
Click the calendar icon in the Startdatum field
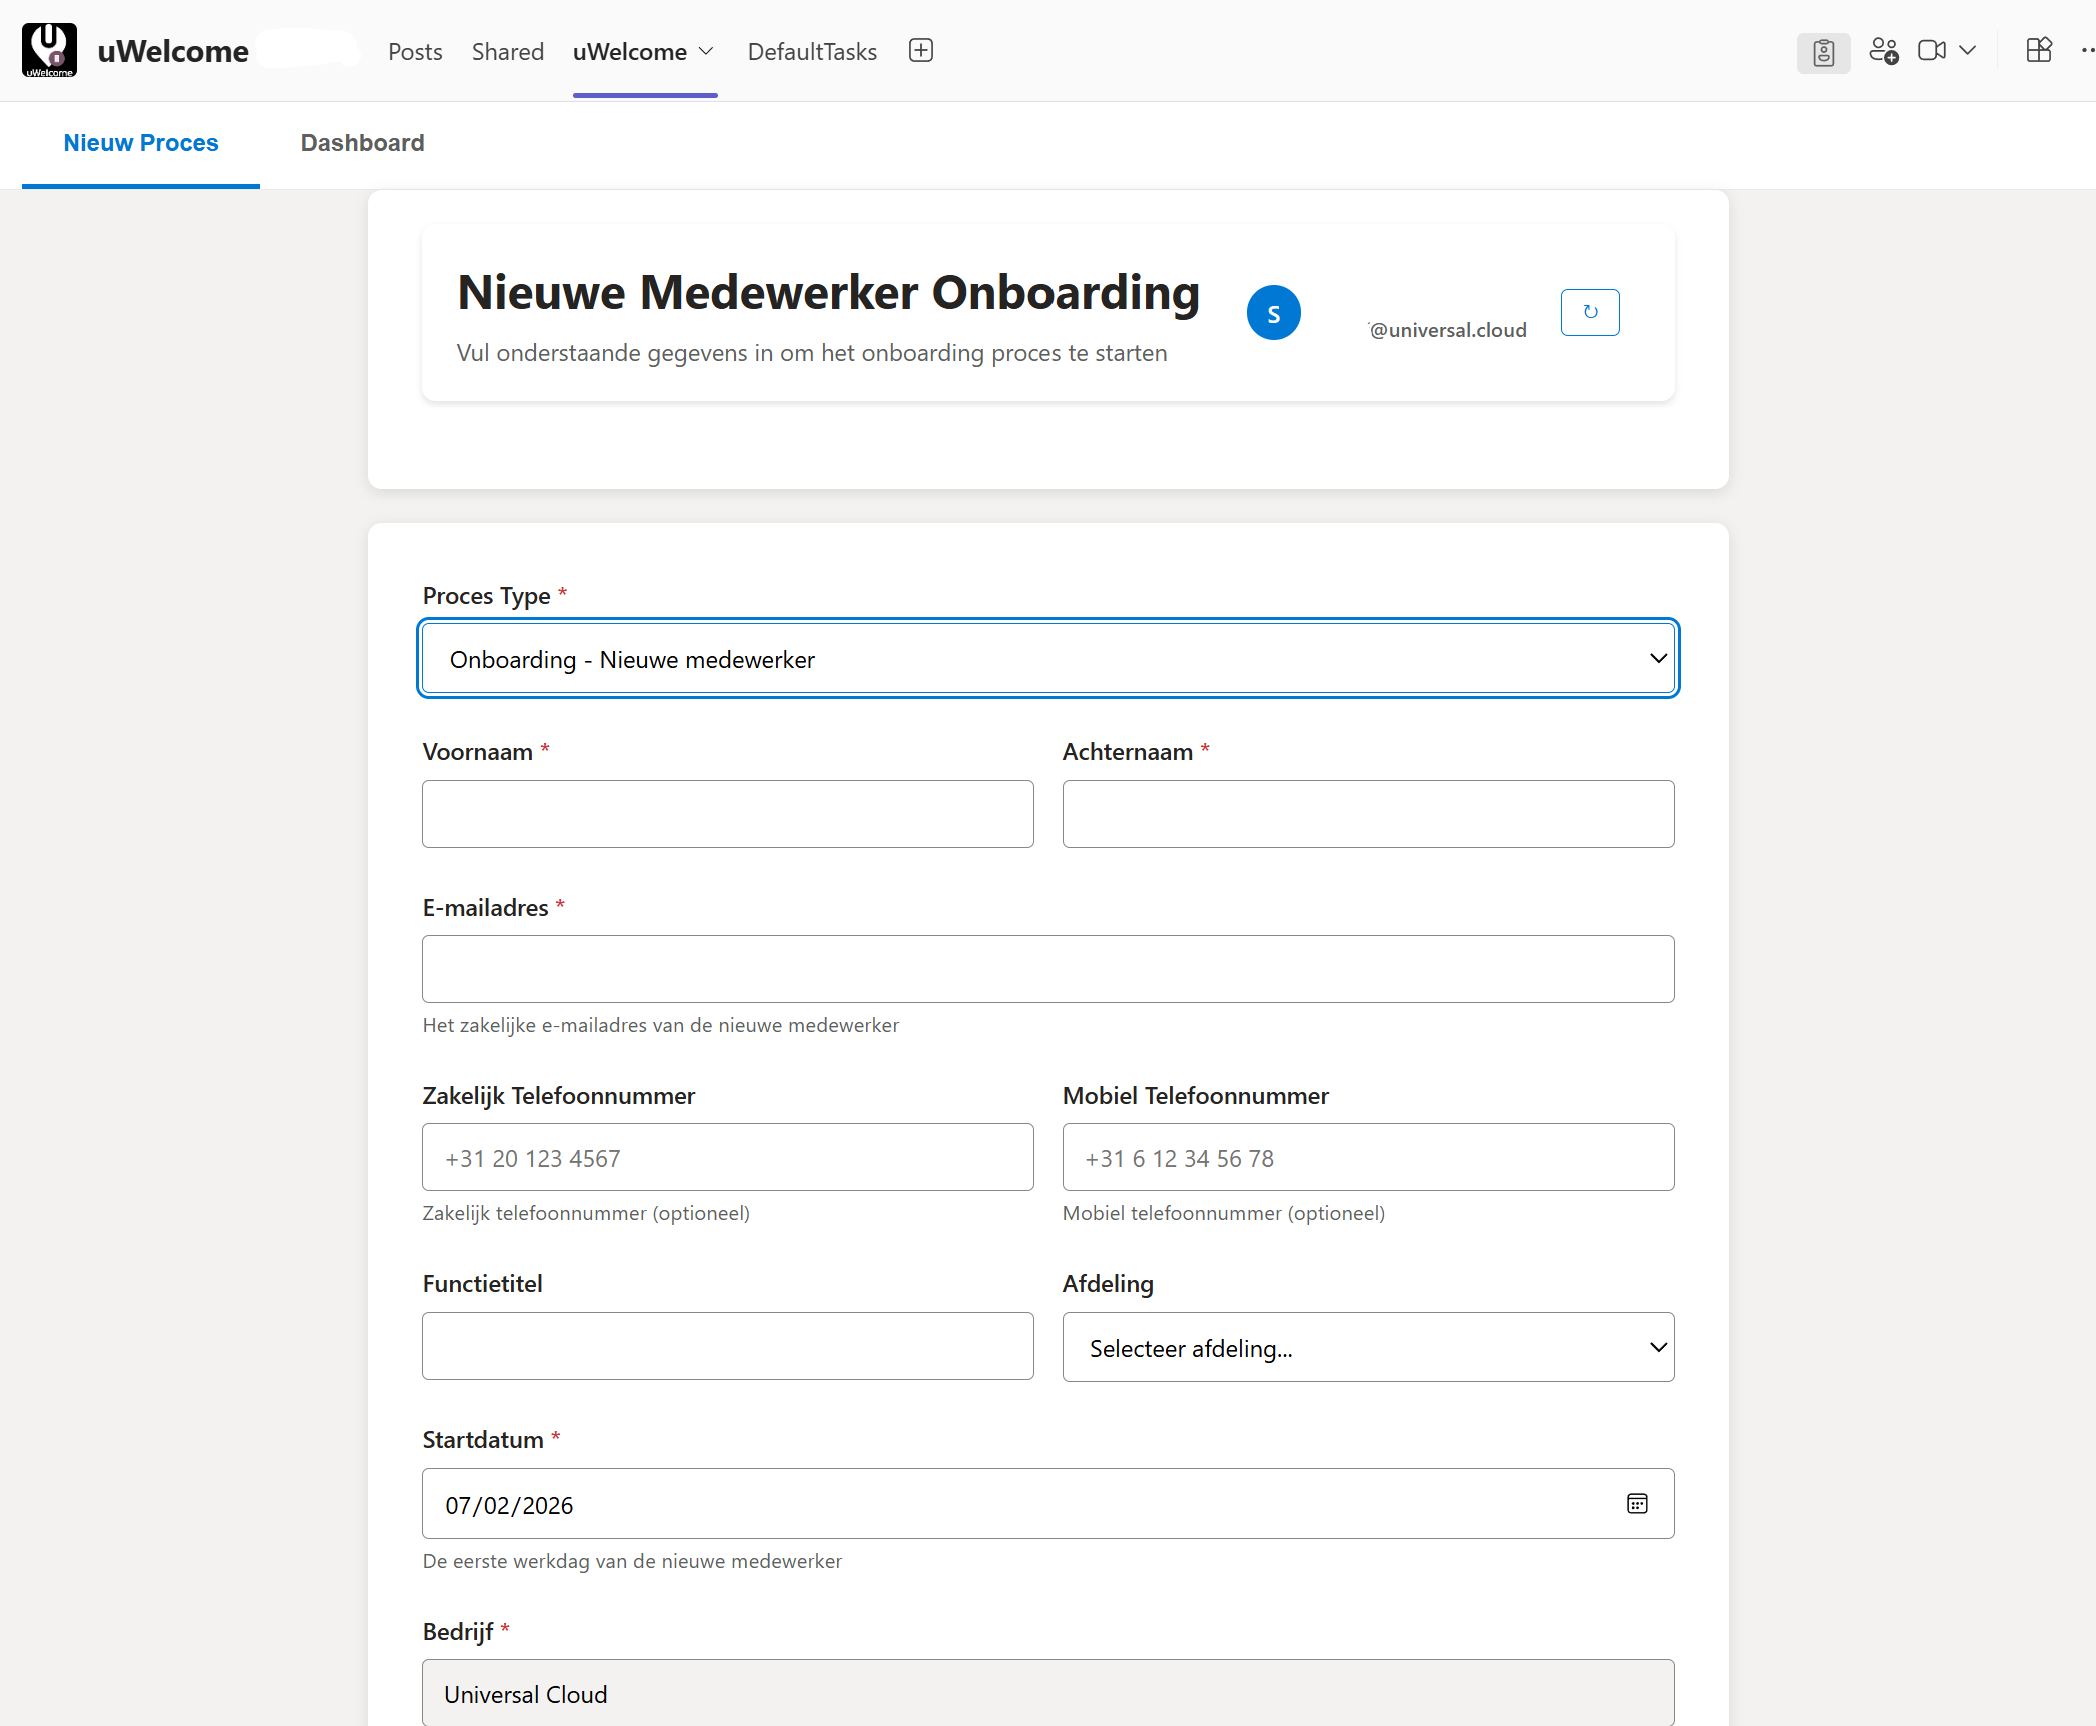[1636, 1504]
